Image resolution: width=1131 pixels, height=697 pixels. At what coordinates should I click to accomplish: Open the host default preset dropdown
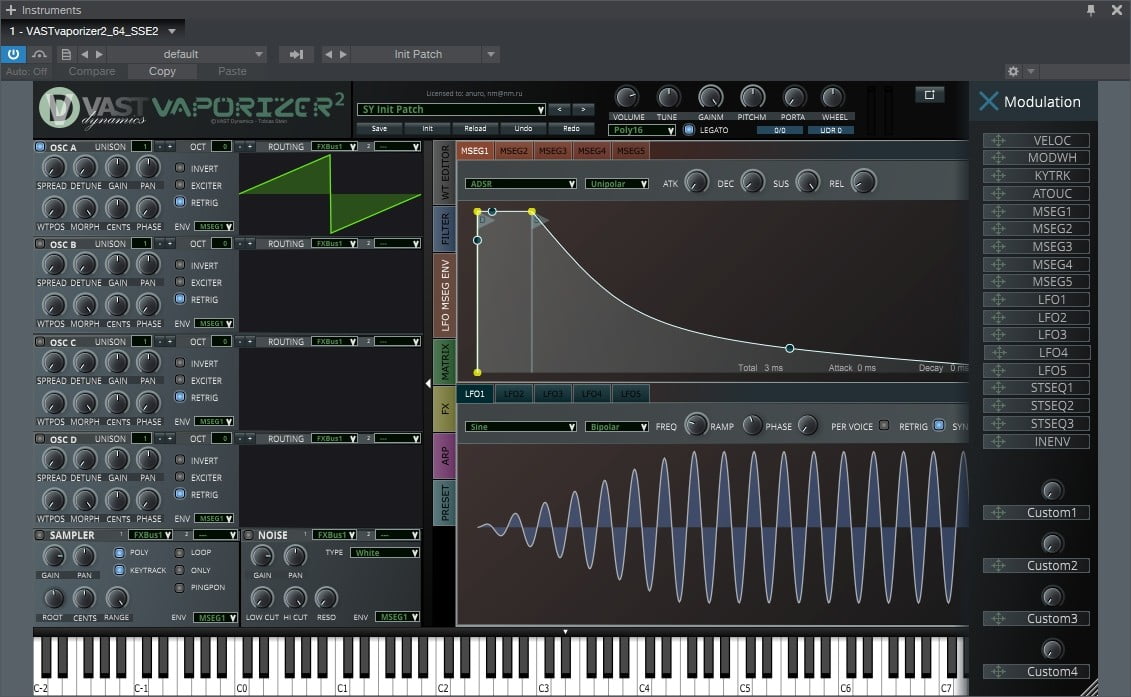coord(187,54)
